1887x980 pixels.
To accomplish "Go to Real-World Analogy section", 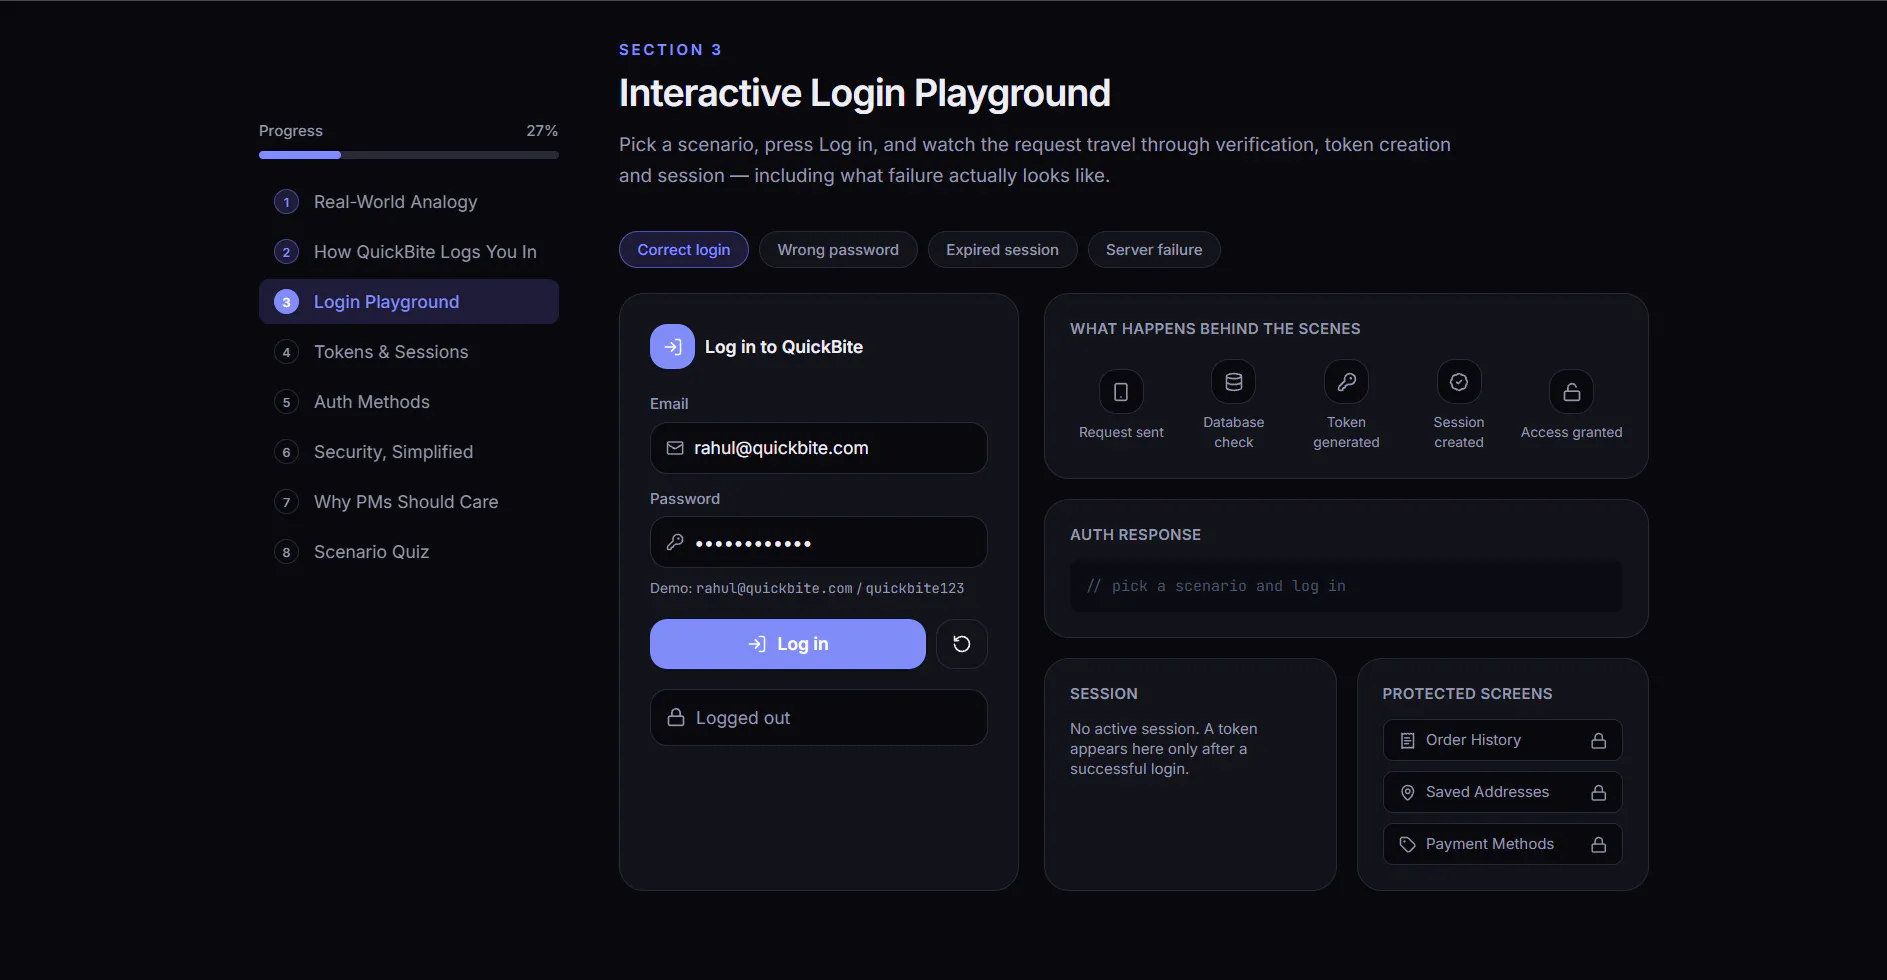I will tap(409, 202).
